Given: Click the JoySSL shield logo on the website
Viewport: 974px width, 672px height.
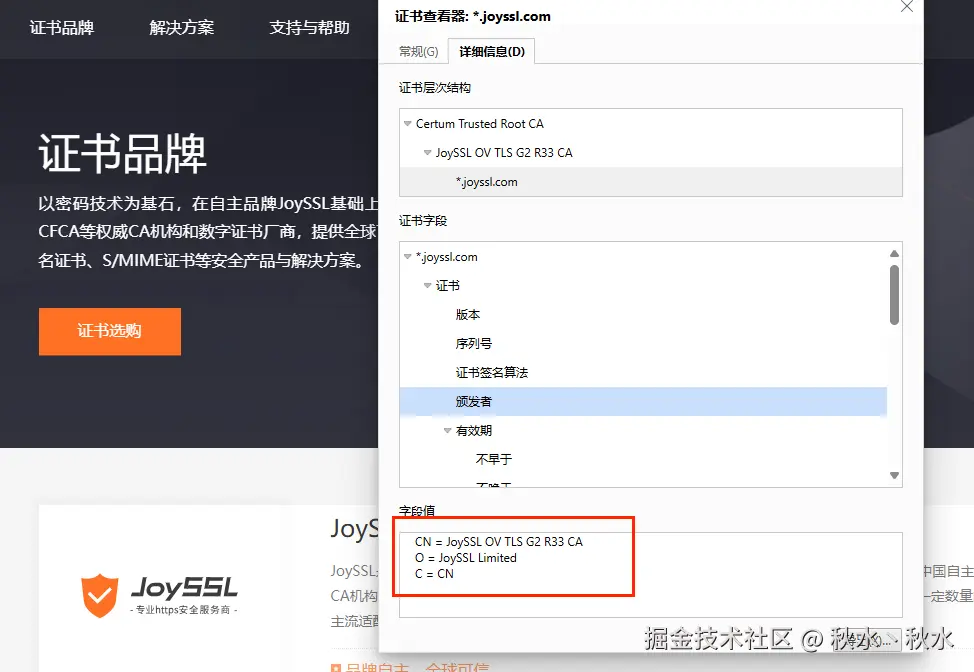Looking at the screenshot, I should 99,595.
